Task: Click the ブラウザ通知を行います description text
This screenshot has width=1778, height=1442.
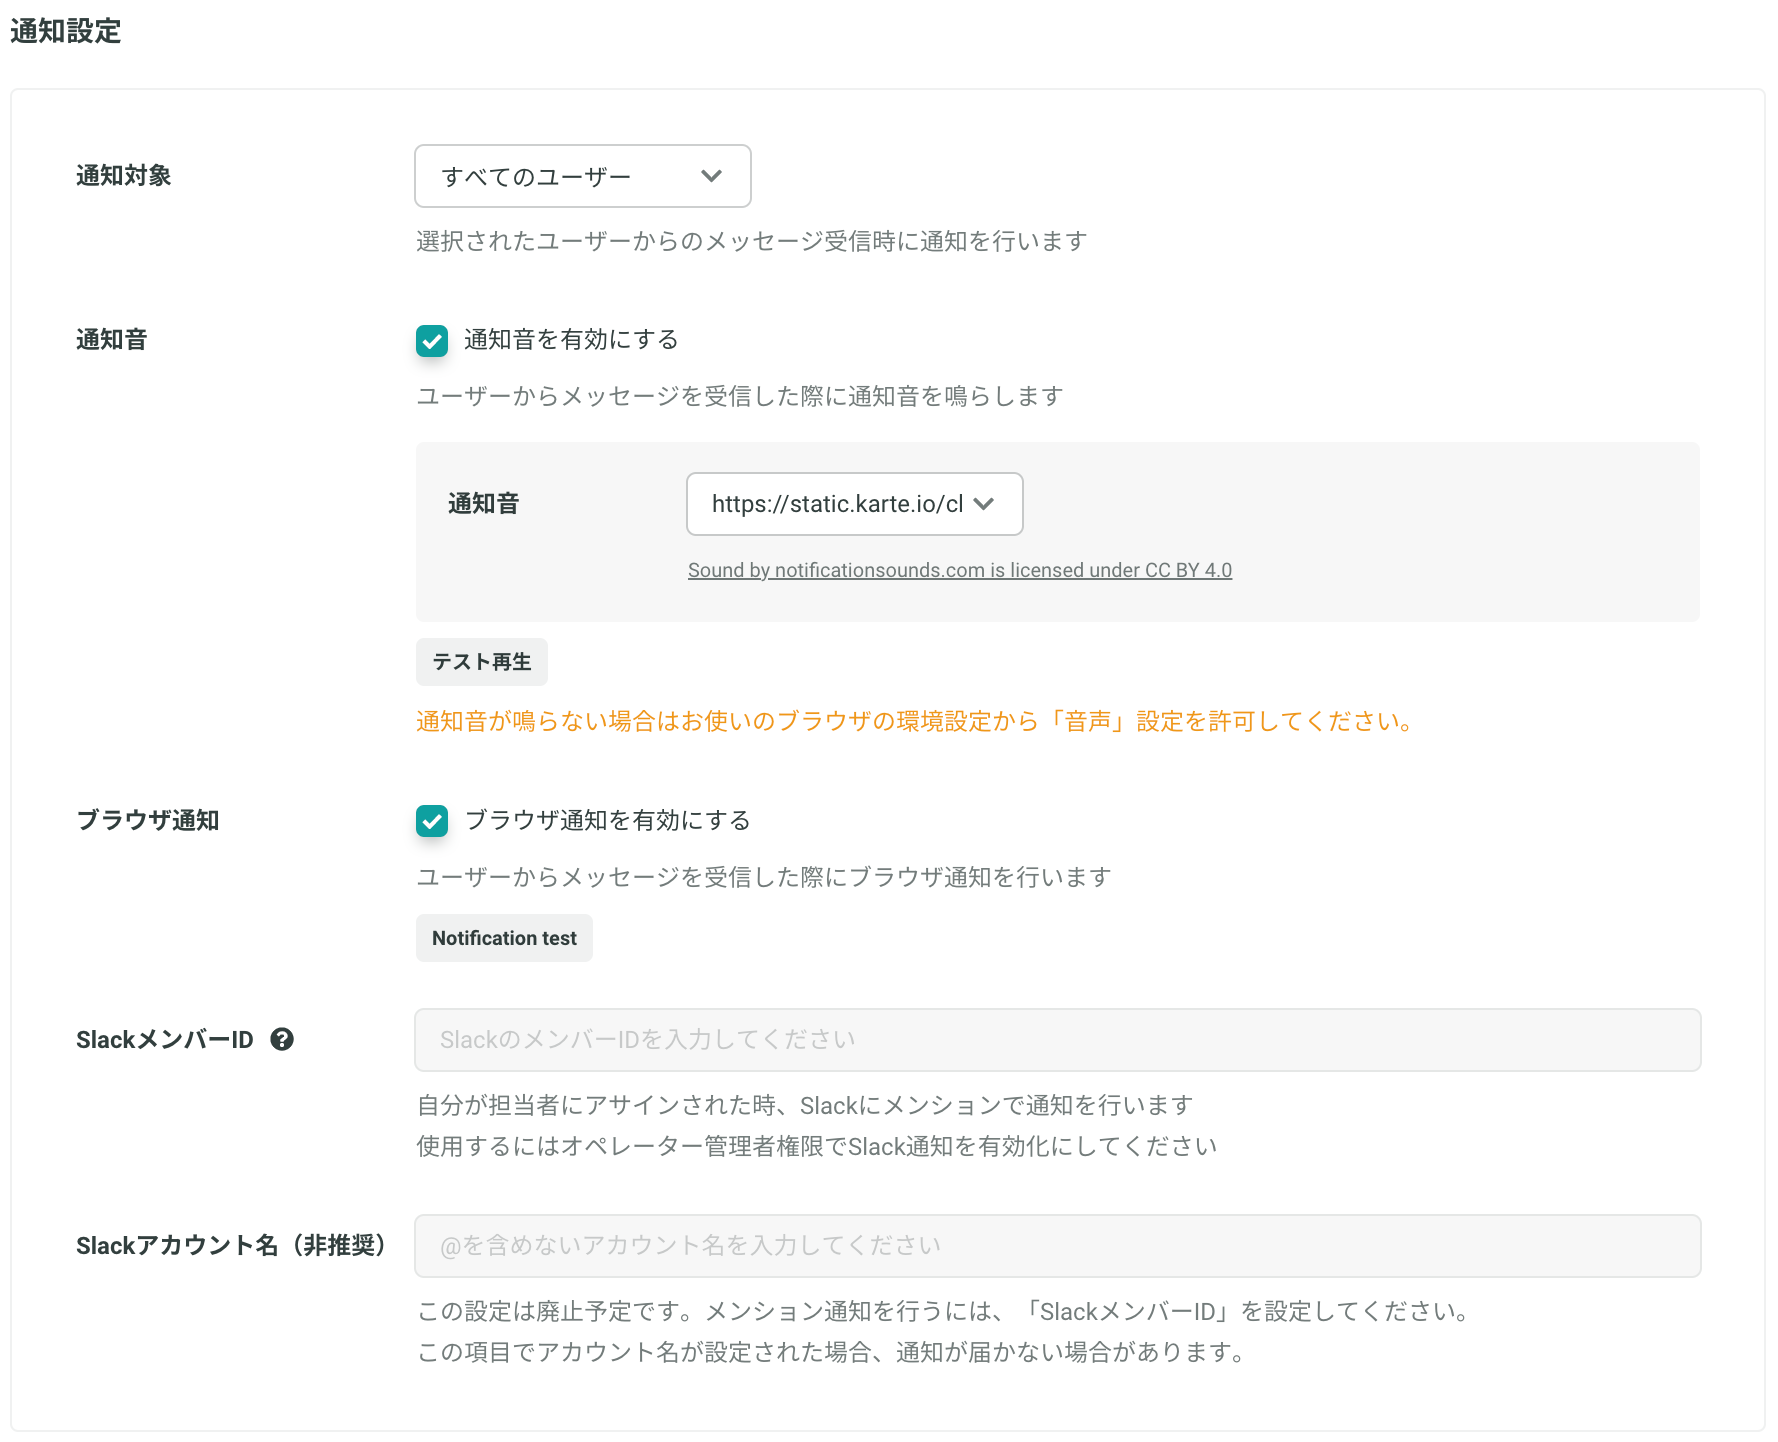Action: (764, 877)
